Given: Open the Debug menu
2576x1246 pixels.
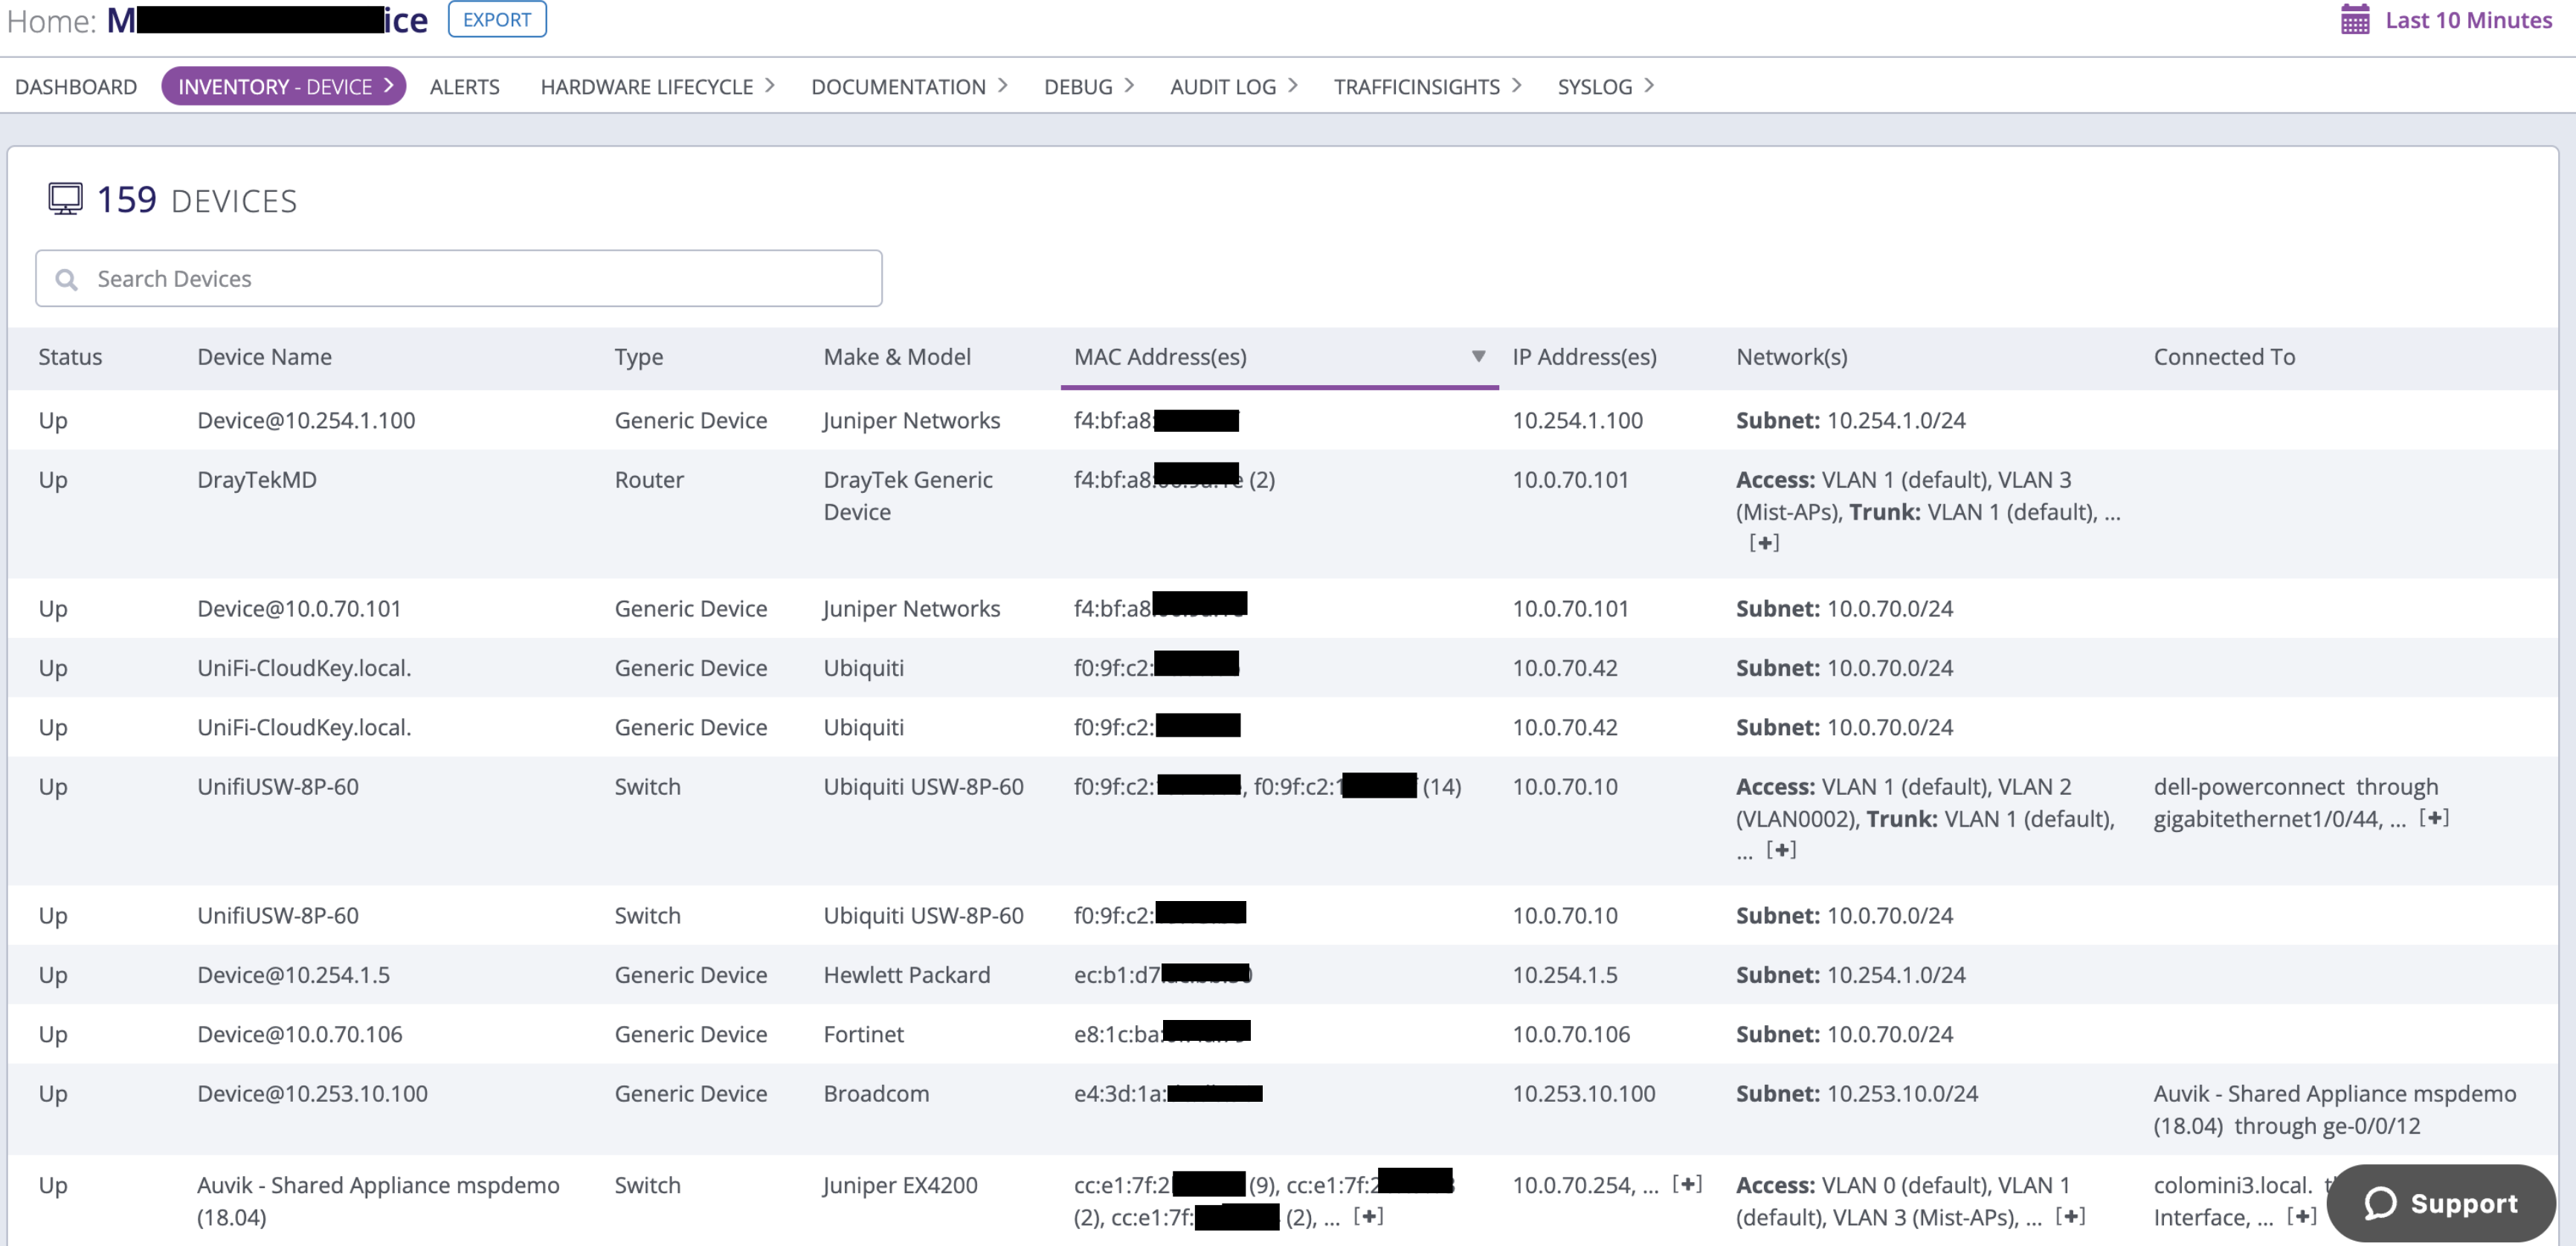Looking at the screenshot, I should 1088,87.
